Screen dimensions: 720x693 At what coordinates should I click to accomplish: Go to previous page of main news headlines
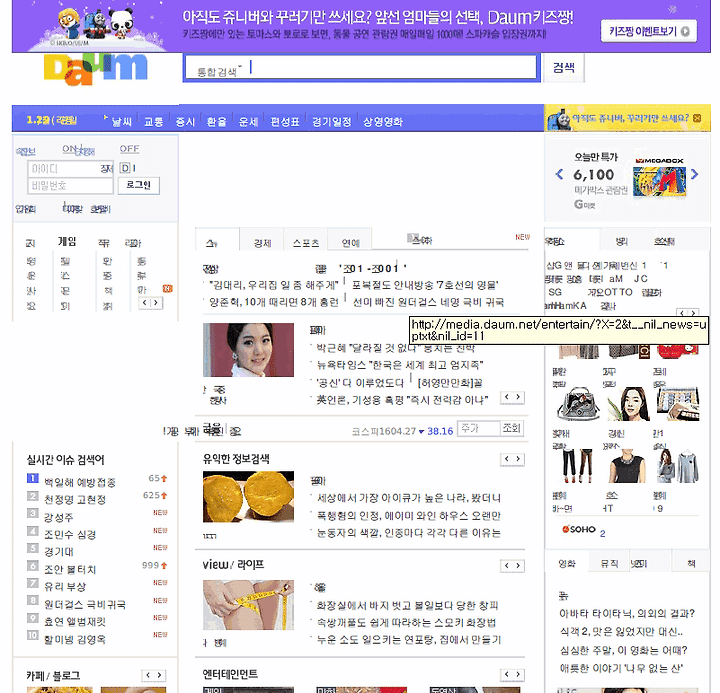(506, 397)
